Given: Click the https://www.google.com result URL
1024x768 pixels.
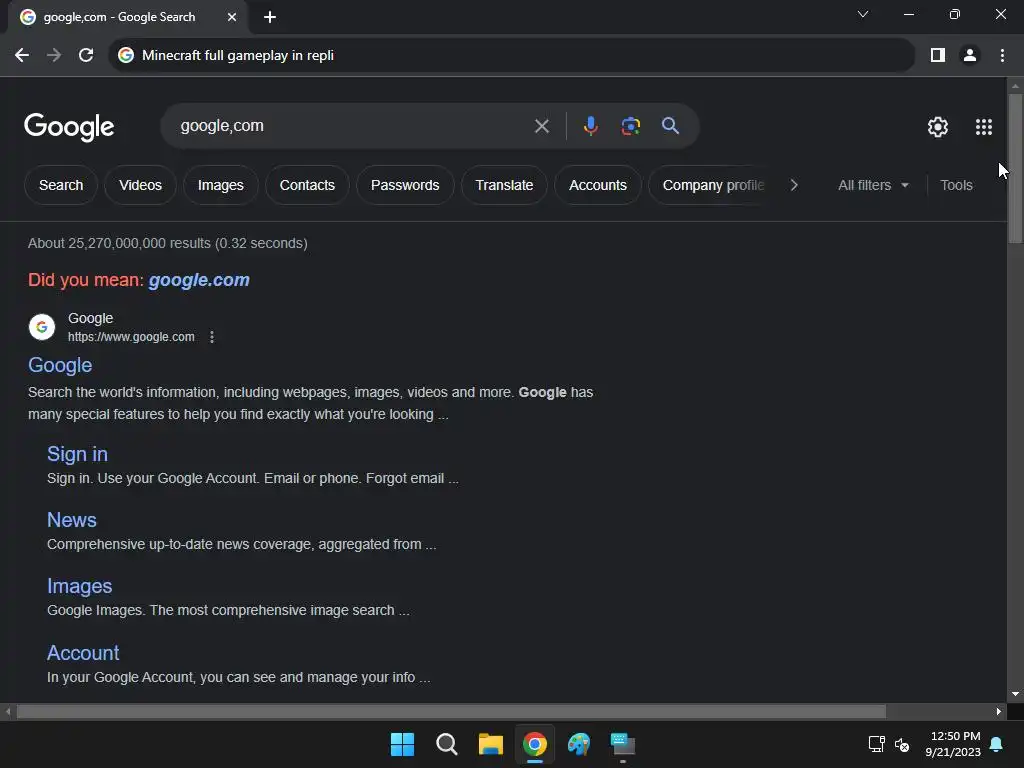Looking at the screenshot, I should click(131, 337).
